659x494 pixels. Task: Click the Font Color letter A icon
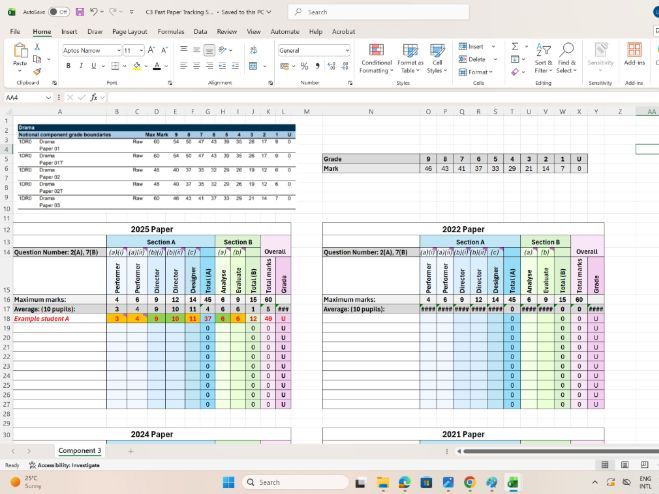point(157,66)
